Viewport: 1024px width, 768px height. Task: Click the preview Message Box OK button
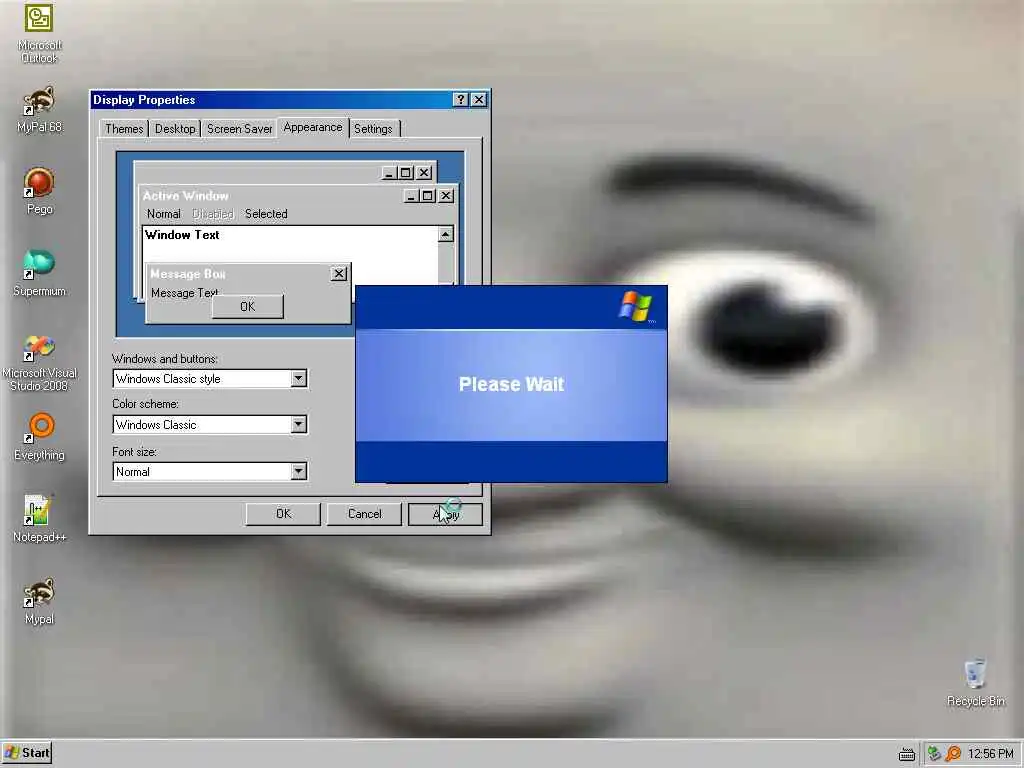(x=248, y=306)
